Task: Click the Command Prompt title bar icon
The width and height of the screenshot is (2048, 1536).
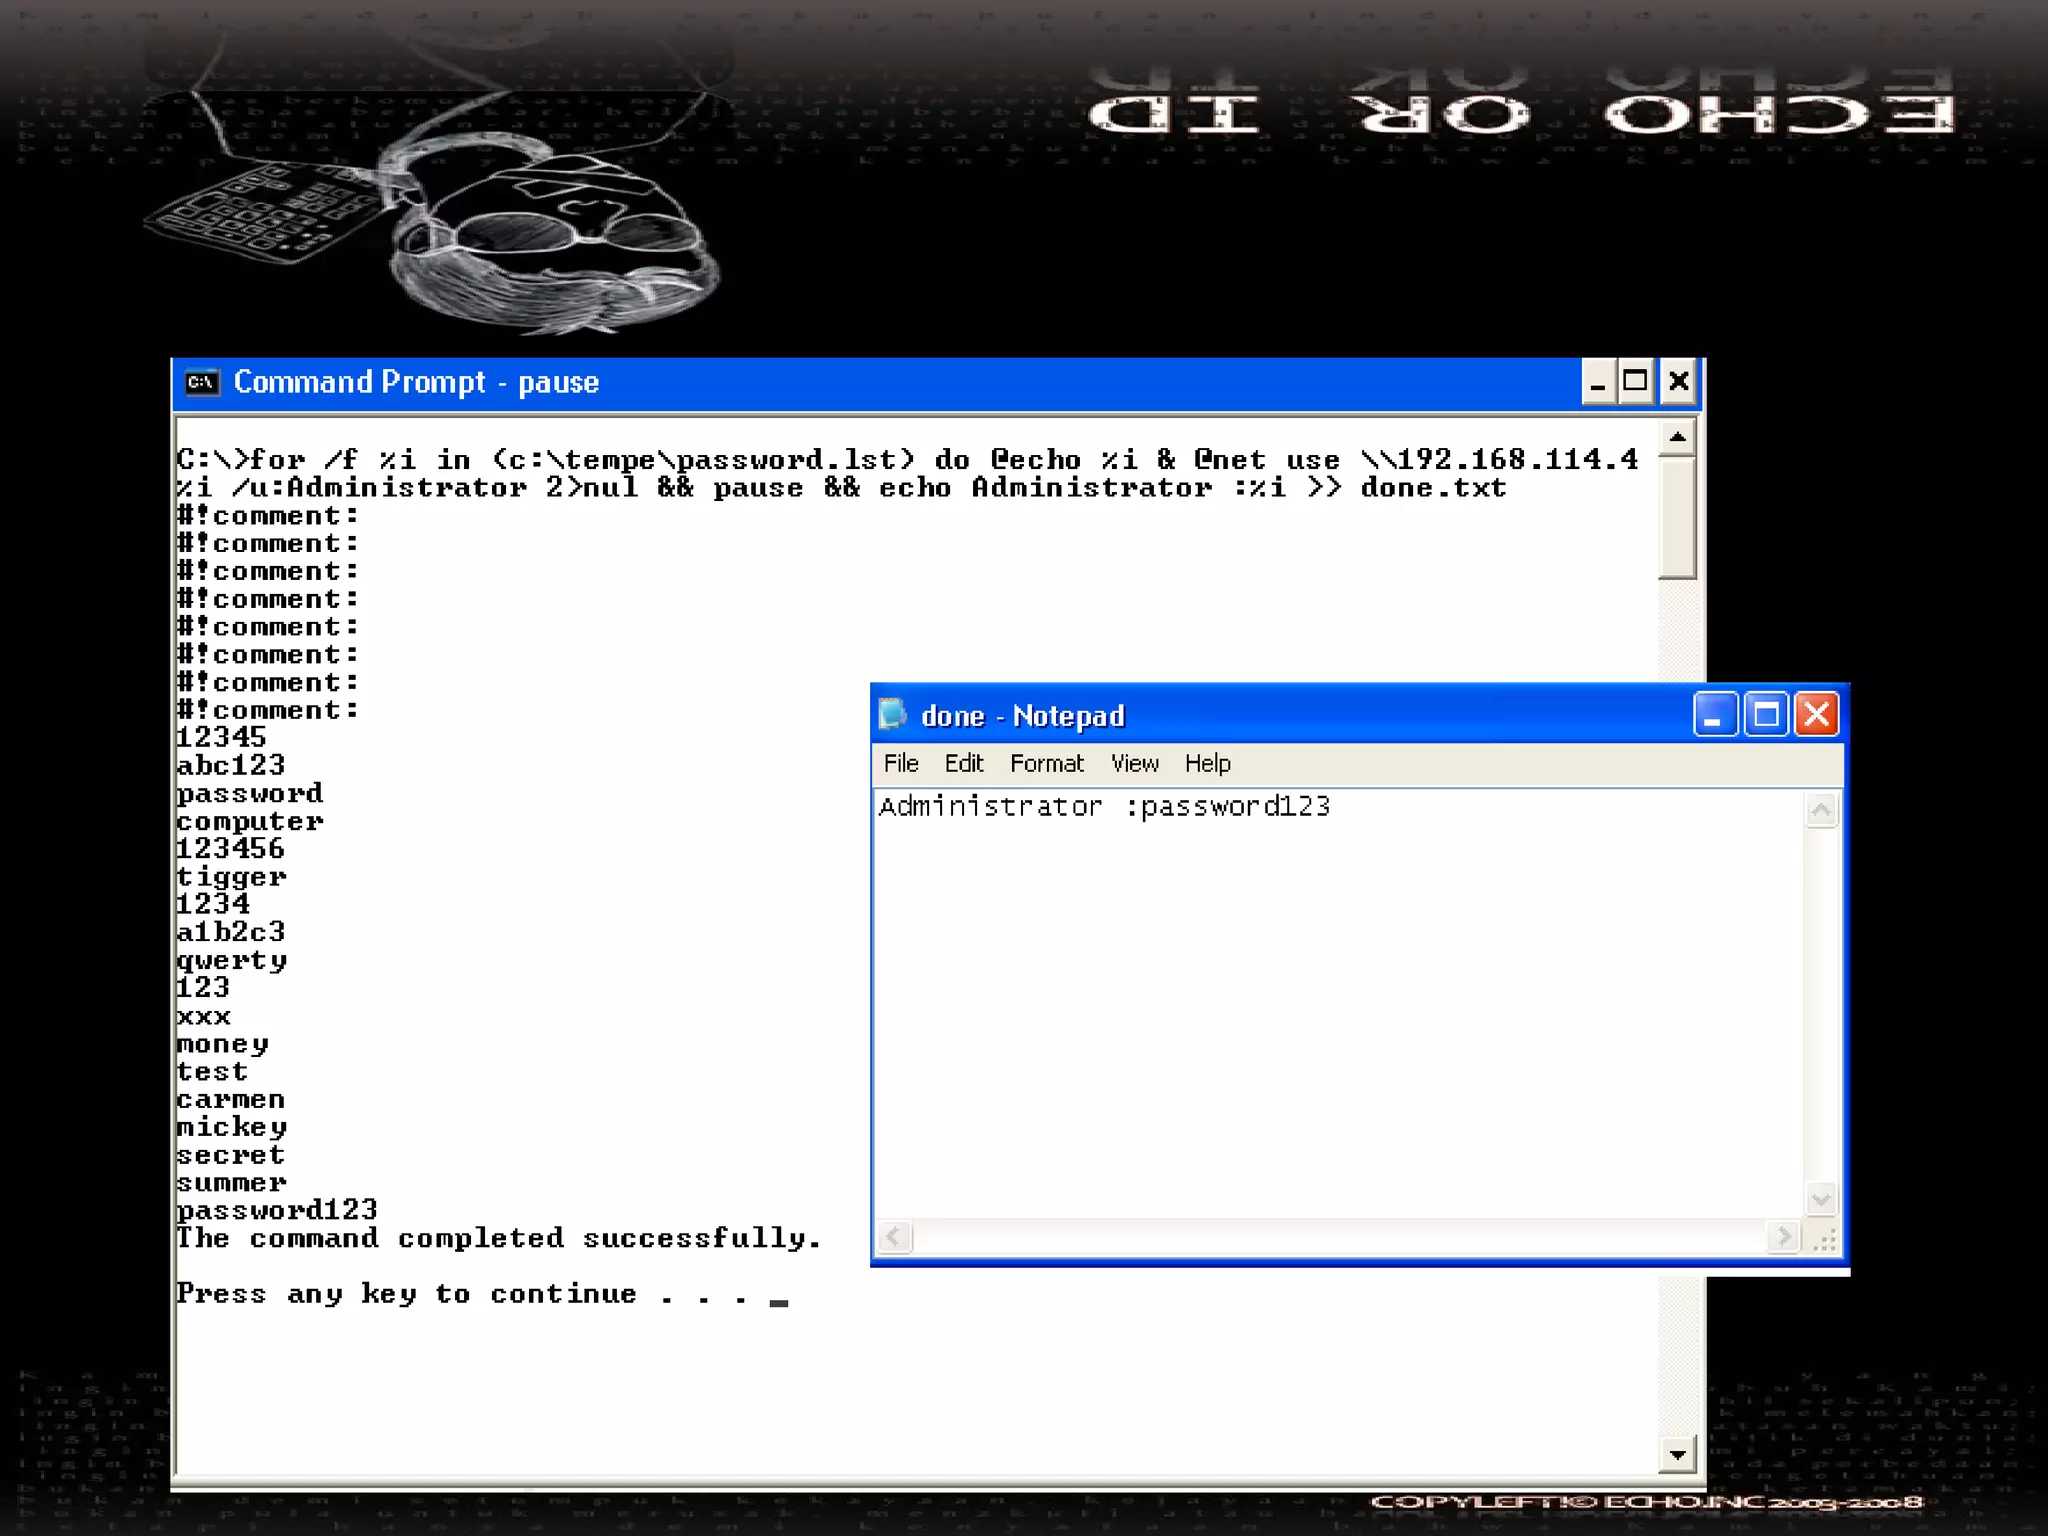Action: click(202, 382)
